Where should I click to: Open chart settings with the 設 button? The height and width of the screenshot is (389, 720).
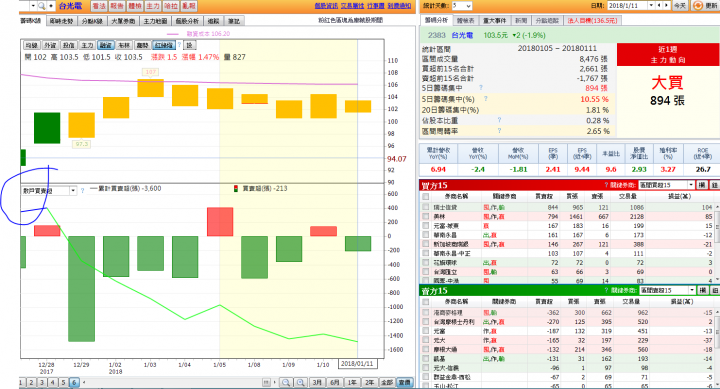click(x=190, y=45)
